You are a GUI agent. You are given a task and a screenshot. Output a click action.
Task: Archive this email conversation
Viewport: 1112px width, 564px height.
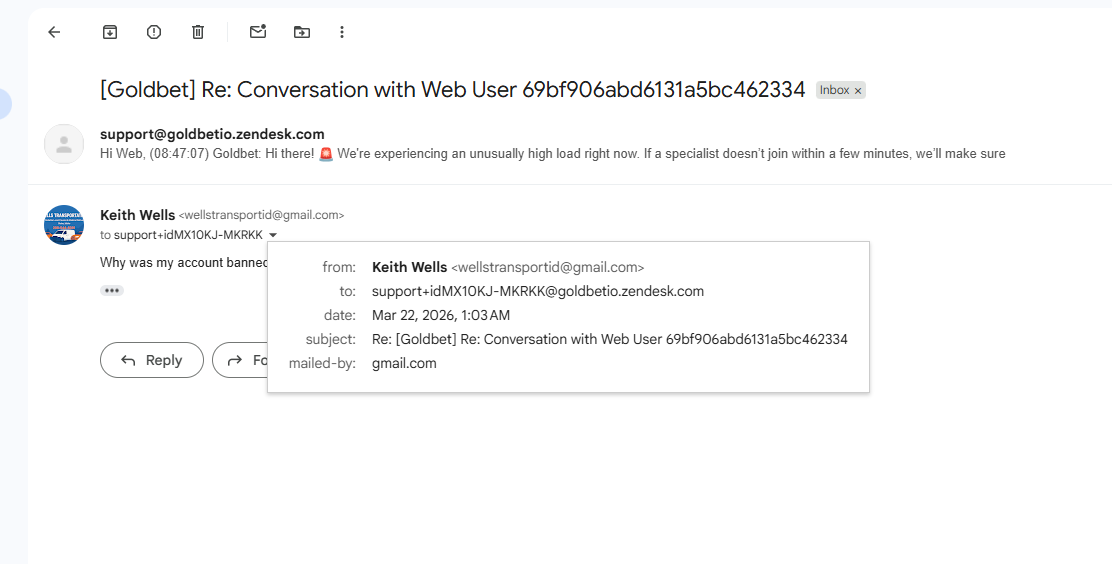click(110, 32)
